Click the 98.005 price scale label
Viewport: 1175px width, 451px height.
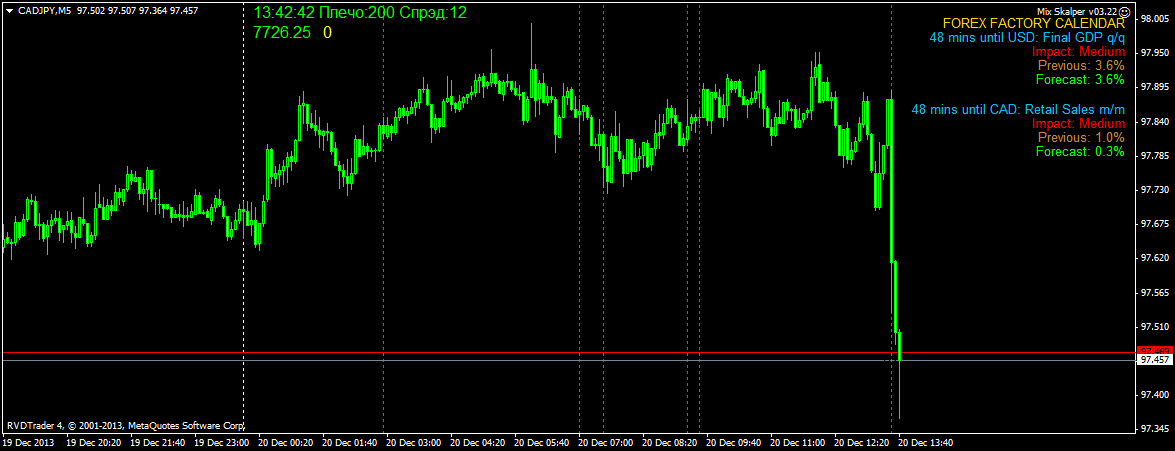(x=1153, y=19)
